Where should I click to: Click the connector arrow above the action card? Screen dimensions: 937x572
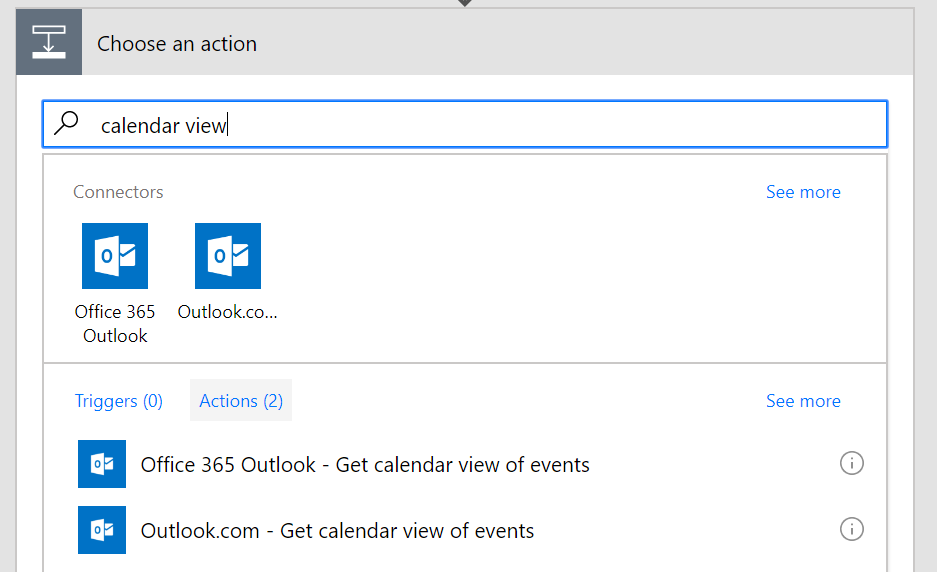coord(465,3)
